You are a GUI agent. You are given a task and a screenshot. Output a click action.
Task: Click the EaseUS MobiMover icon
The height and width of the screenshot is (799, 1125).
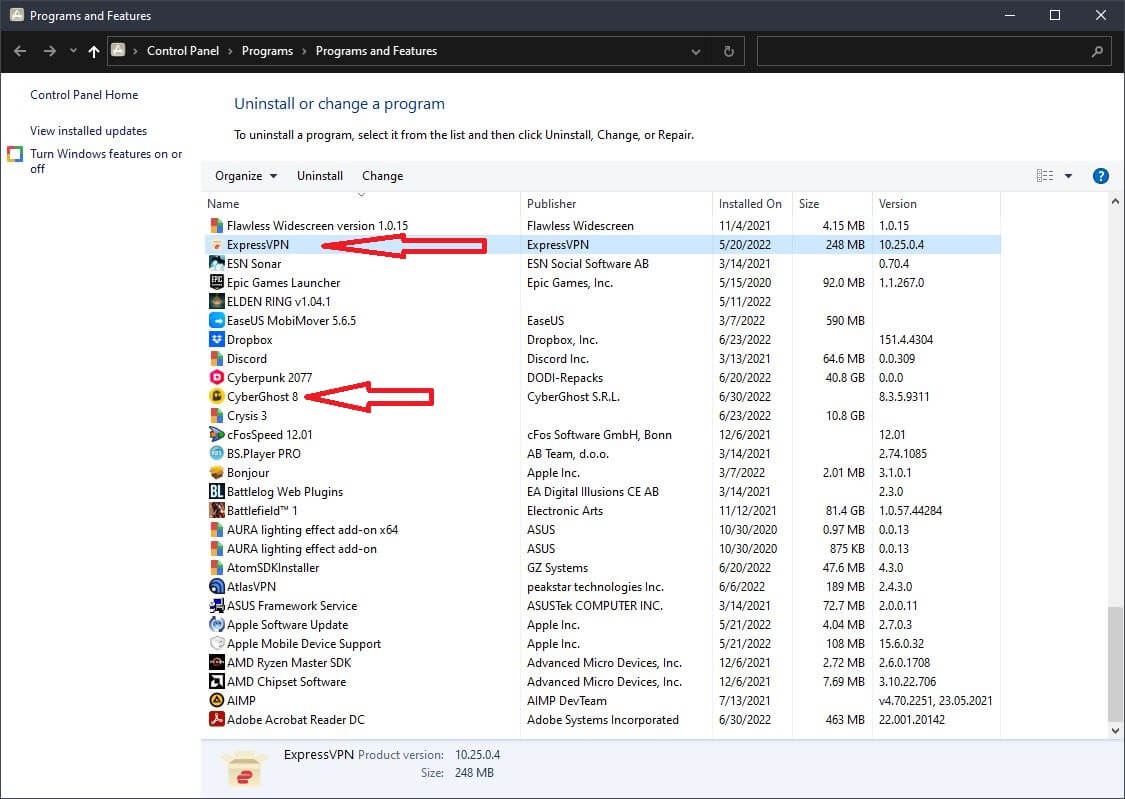coord(216,321)
